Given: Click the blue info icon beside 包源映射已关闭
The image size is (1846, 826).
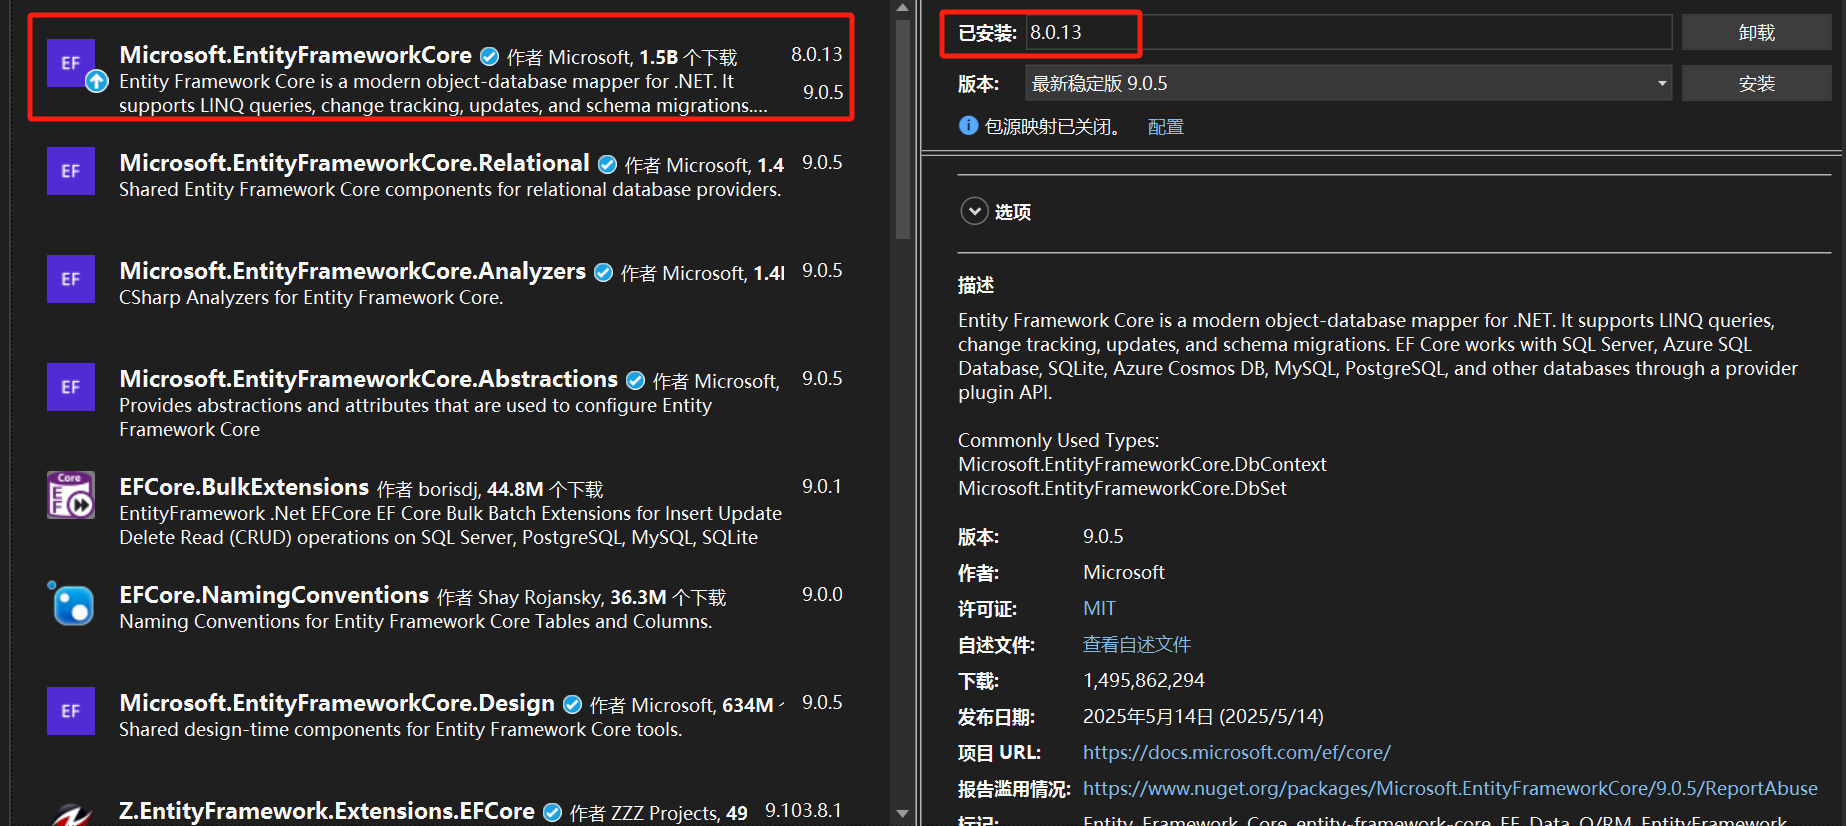Looking at the screenshot, I should click(968, 125).
